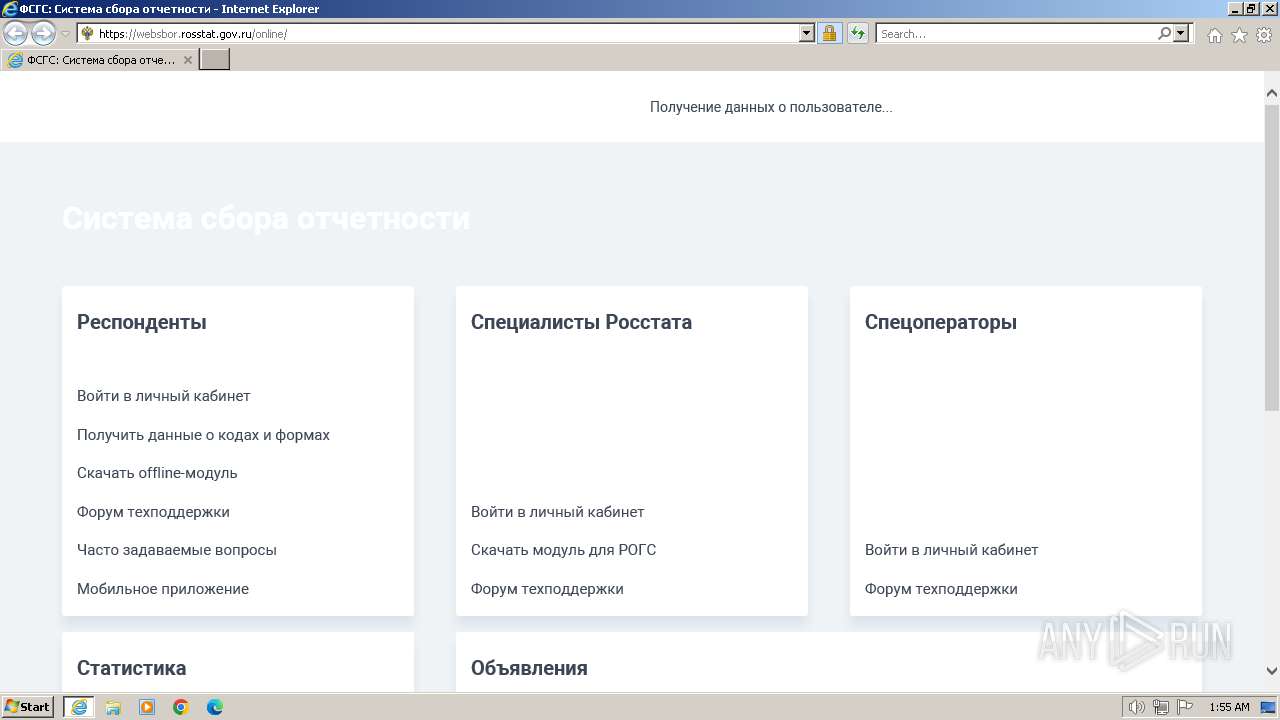Click the IE Forward navigation arrow
Image resolution: width=1280 pixels, height=720 pixels.
[x=43, y=33]
